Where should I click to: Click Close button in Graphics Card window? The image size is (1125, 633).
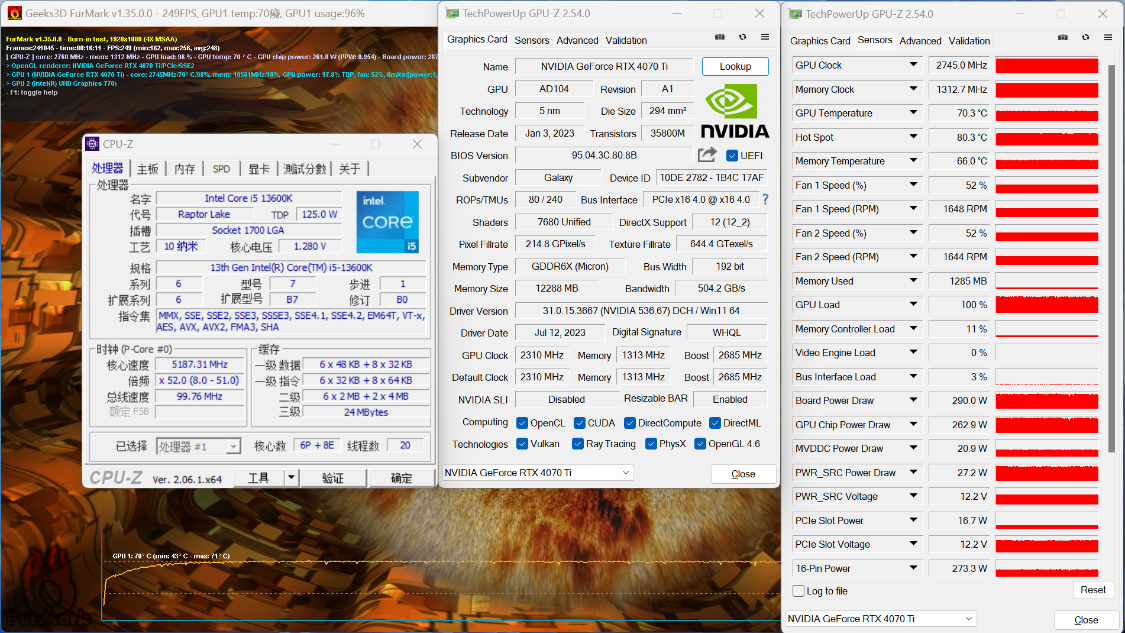coord(743,474)
